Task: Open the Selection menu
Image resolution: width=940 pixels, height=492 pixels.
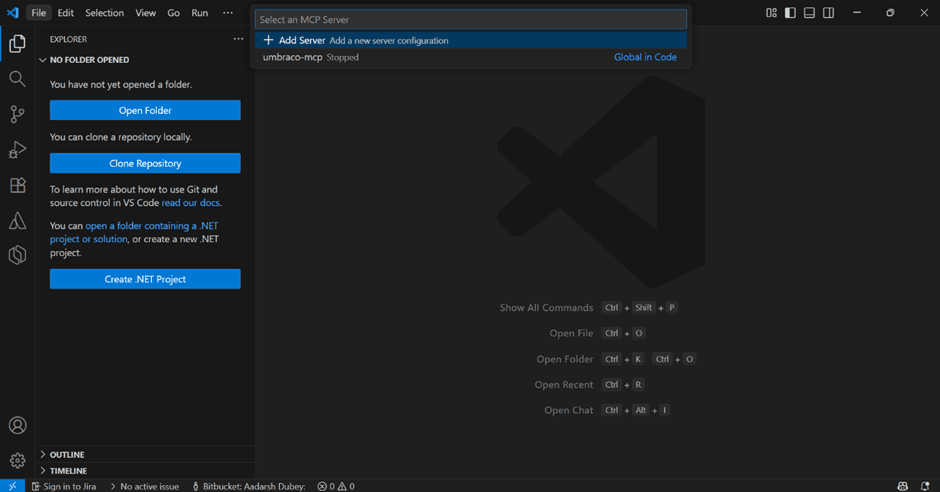Action: (104, 13)
